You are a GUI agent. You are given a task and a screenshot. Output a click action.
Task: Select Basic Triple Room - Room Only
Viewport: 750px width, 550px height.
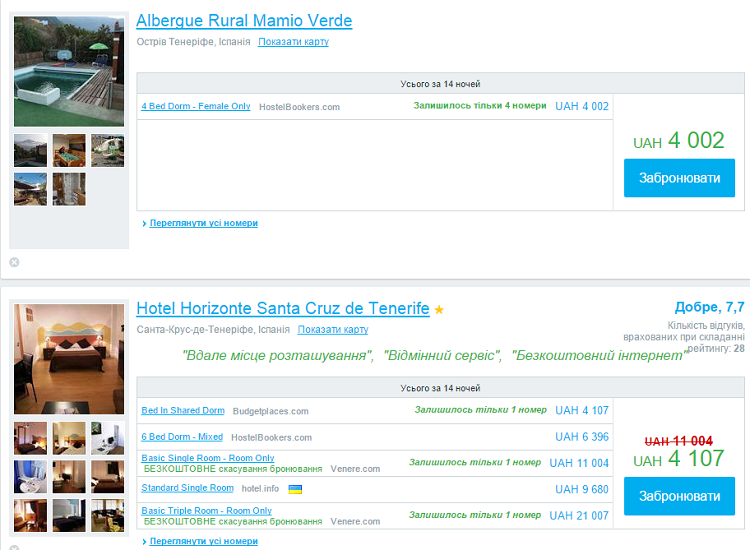tap(206, 511)
